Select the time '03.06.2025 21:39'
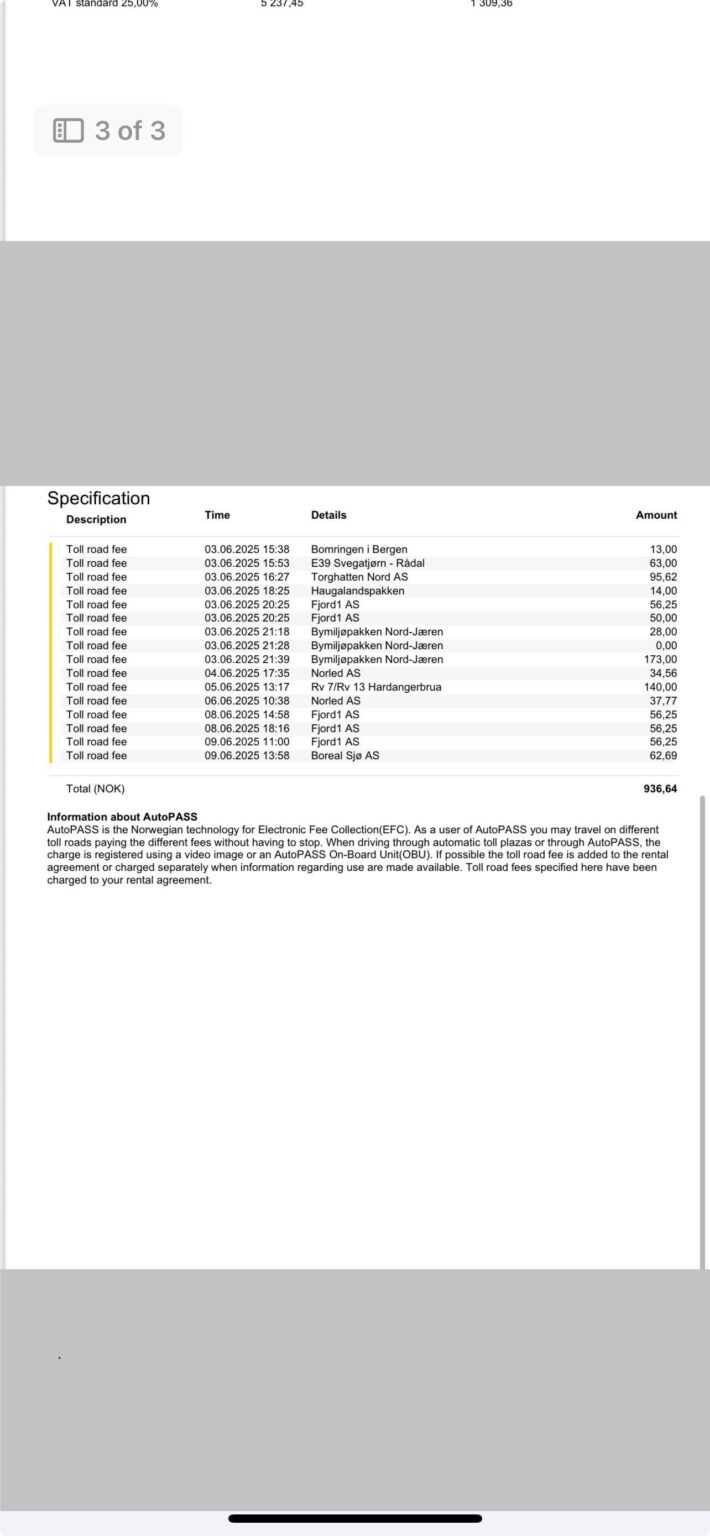 pos(247,660)
